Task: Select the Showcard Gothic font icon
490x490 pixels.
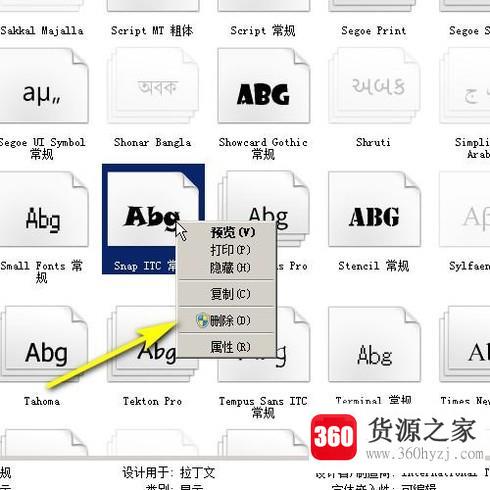Action: (x=264, y=86)
